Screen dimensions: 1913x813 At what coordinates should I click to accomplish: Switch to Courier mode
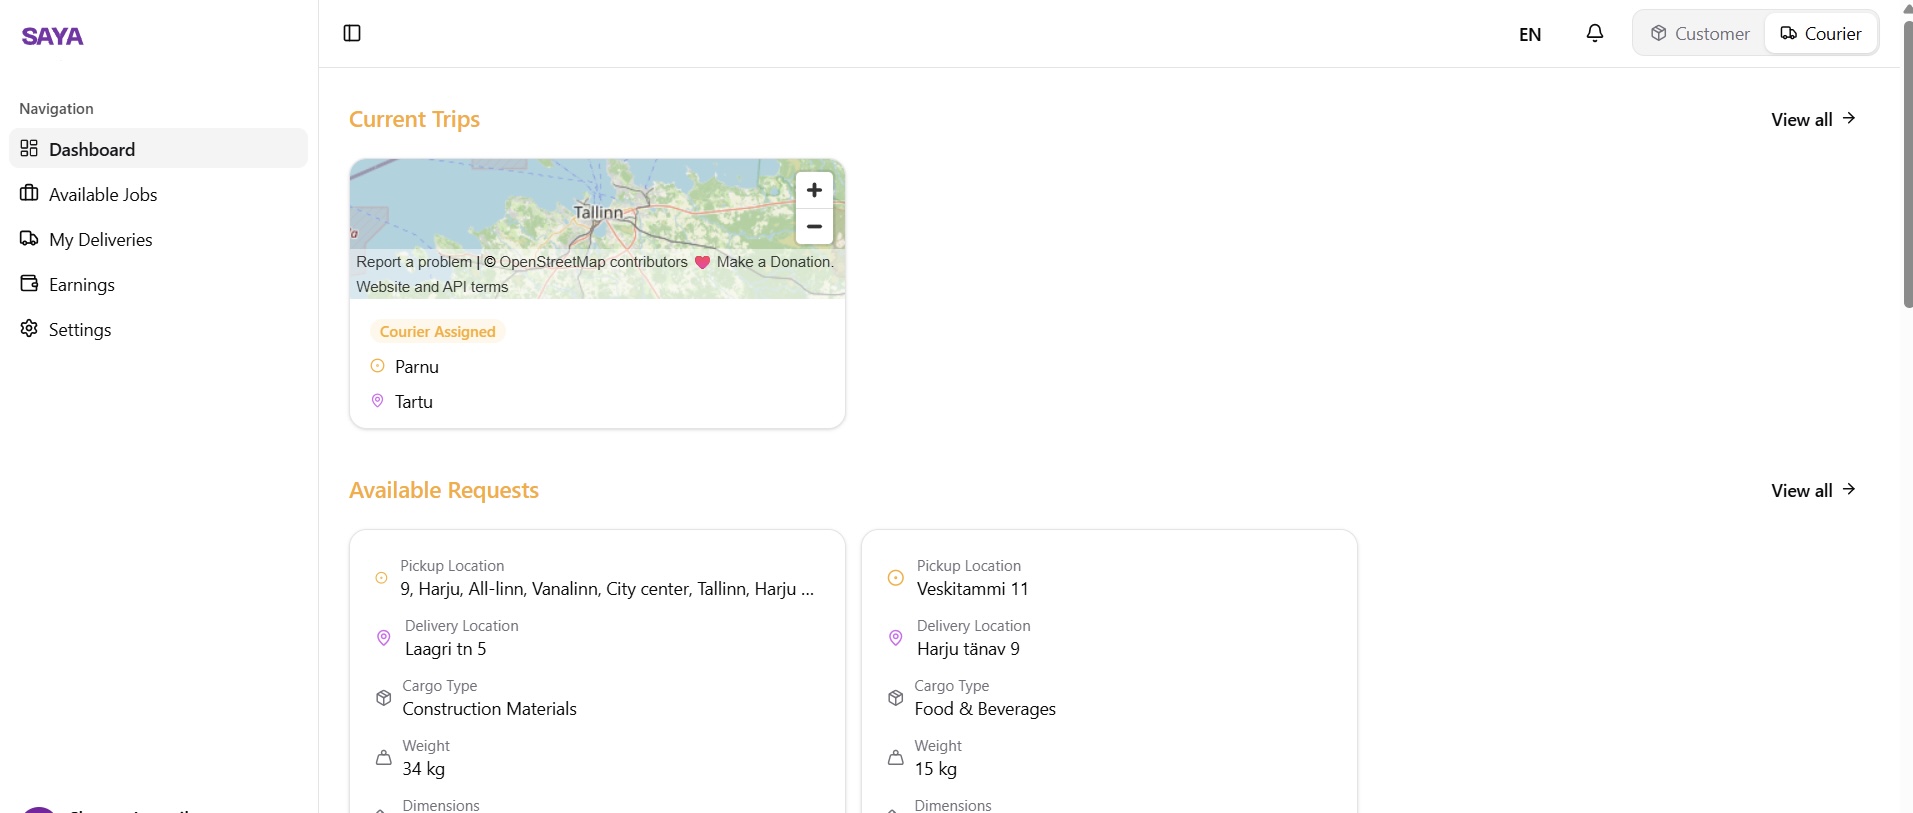(x=1820, y=33)
